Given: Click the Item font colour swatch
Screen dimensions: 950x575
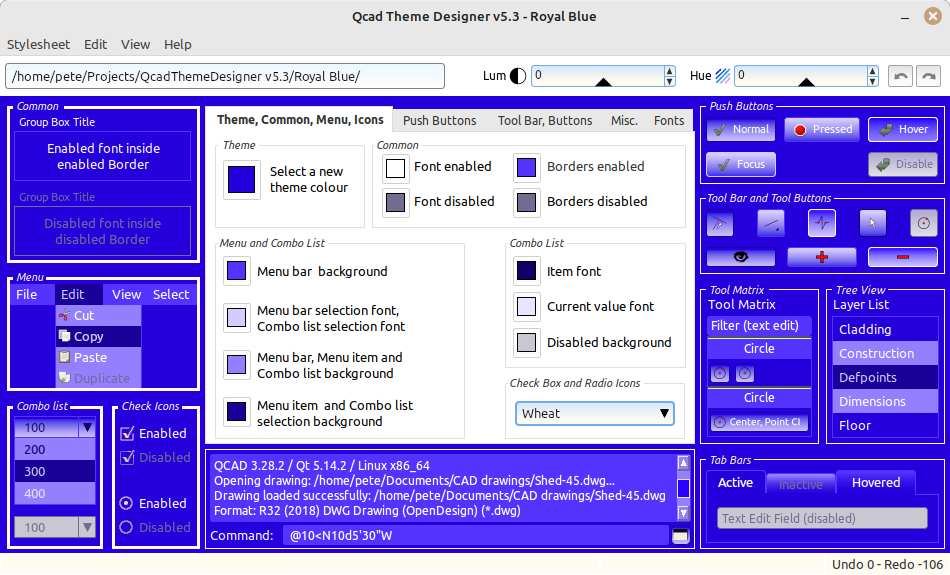Looking at the screenshot, I should (526, 271).
